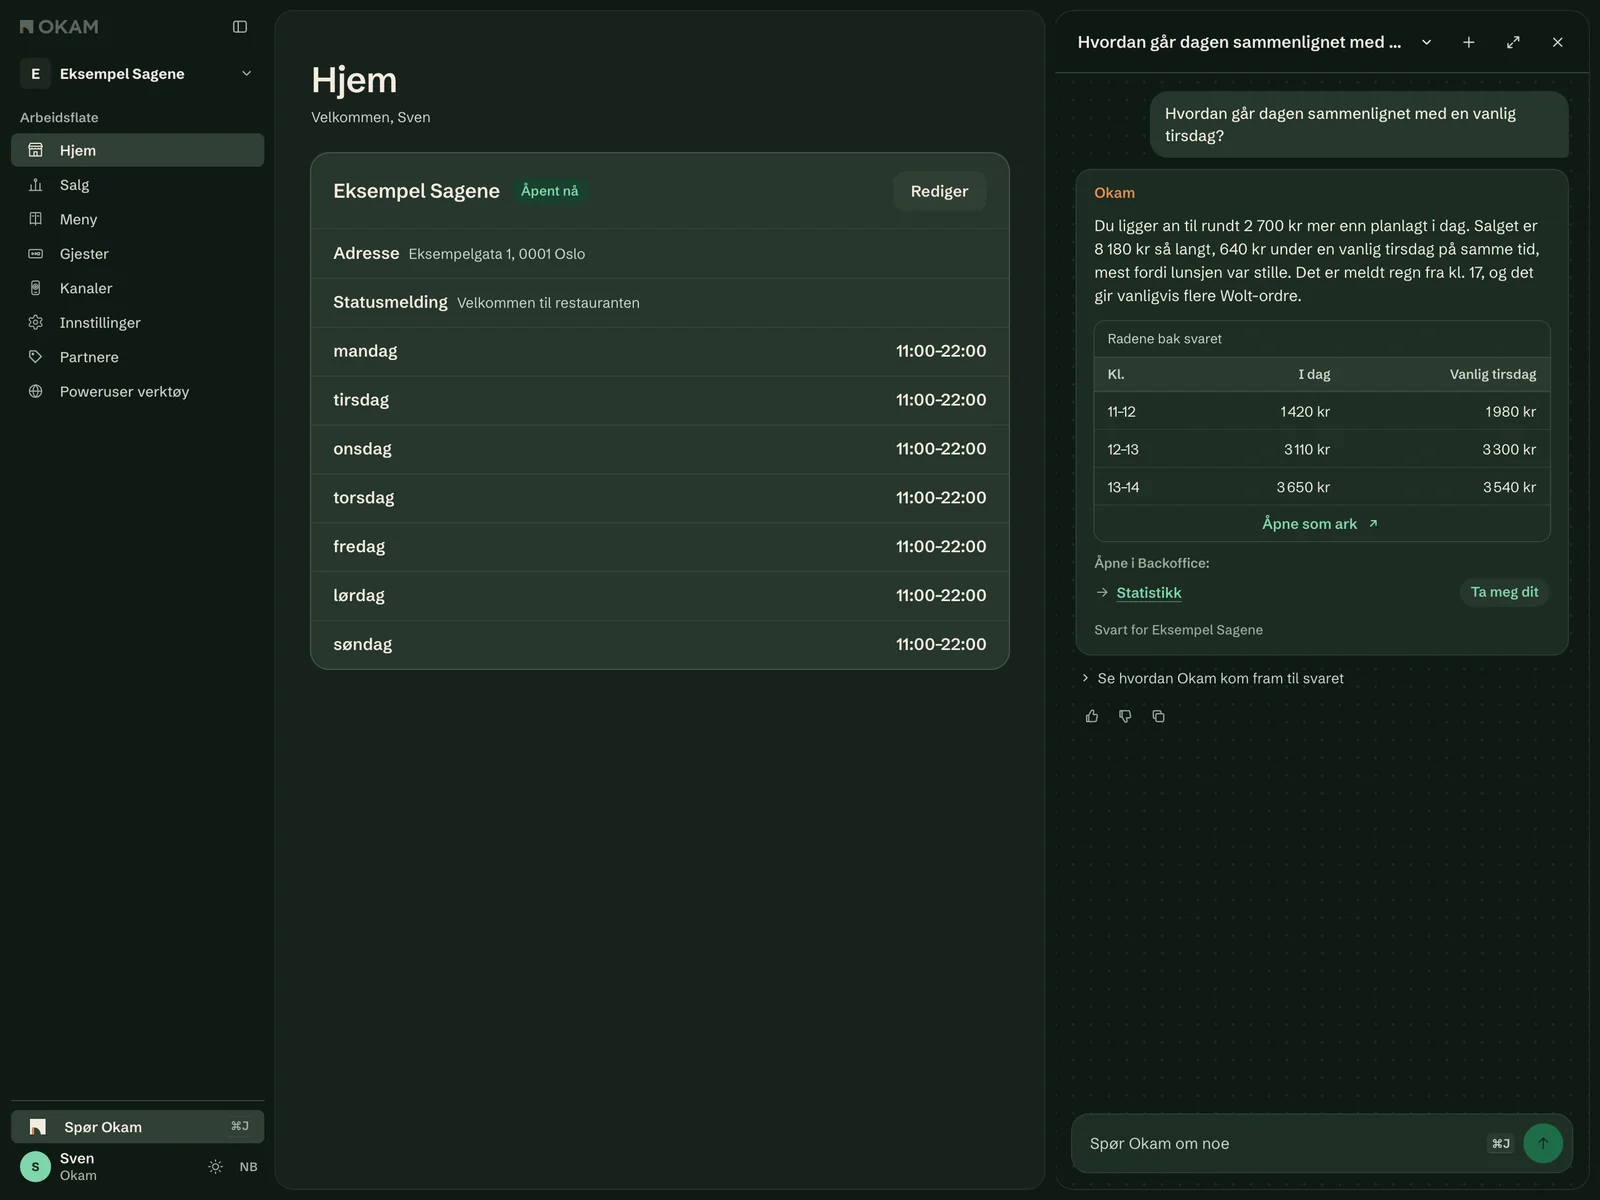Open the Eksempel Sagene workspace switcher
1600x1200 pixels.
point(137,74)
